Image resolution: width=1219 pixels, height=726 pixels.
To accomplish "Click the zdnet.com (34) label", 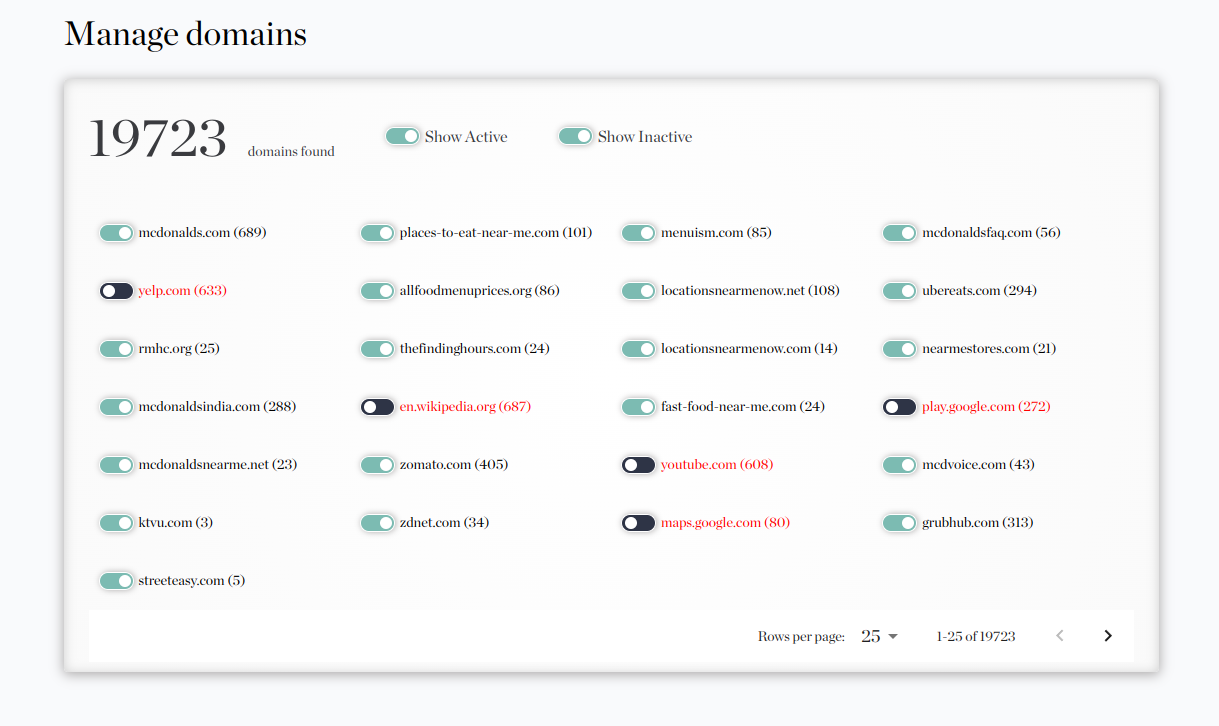I will coord(444,523).
